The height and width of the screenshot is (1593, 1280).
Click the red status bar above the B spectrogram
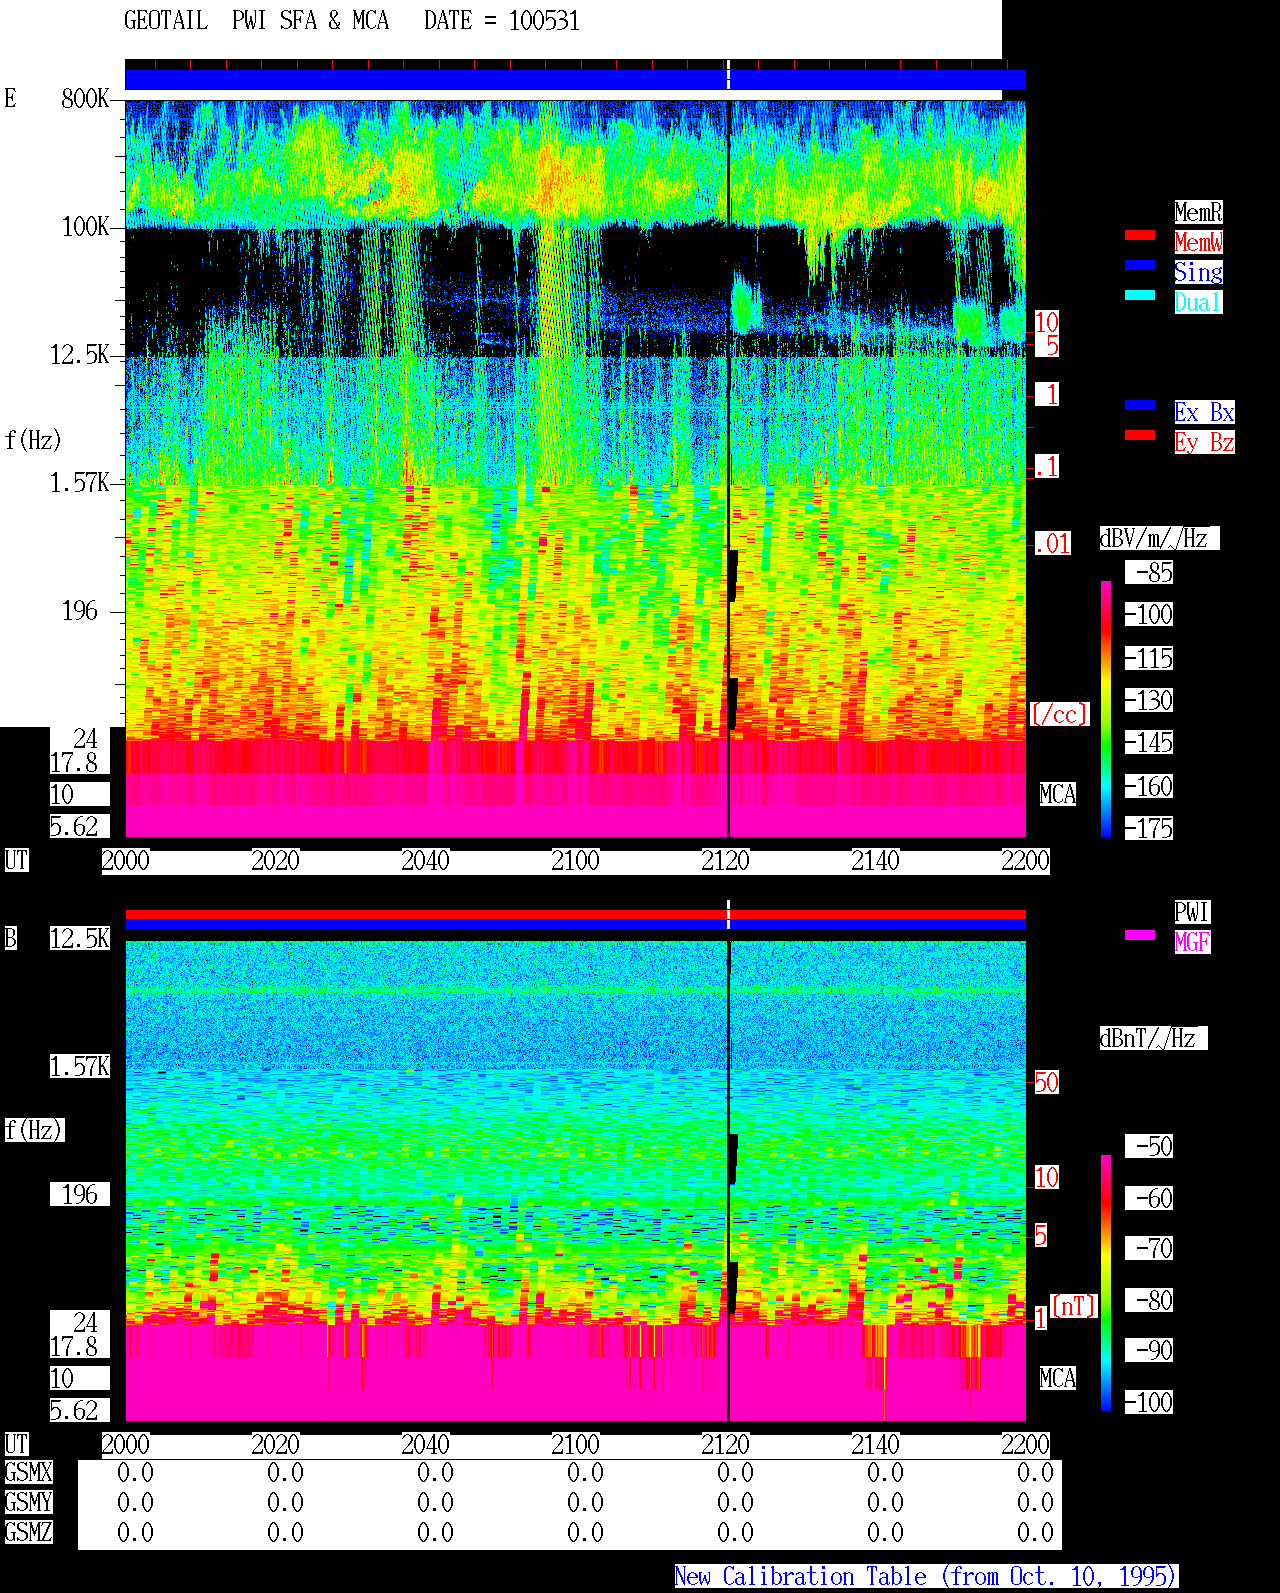[575, 914]
